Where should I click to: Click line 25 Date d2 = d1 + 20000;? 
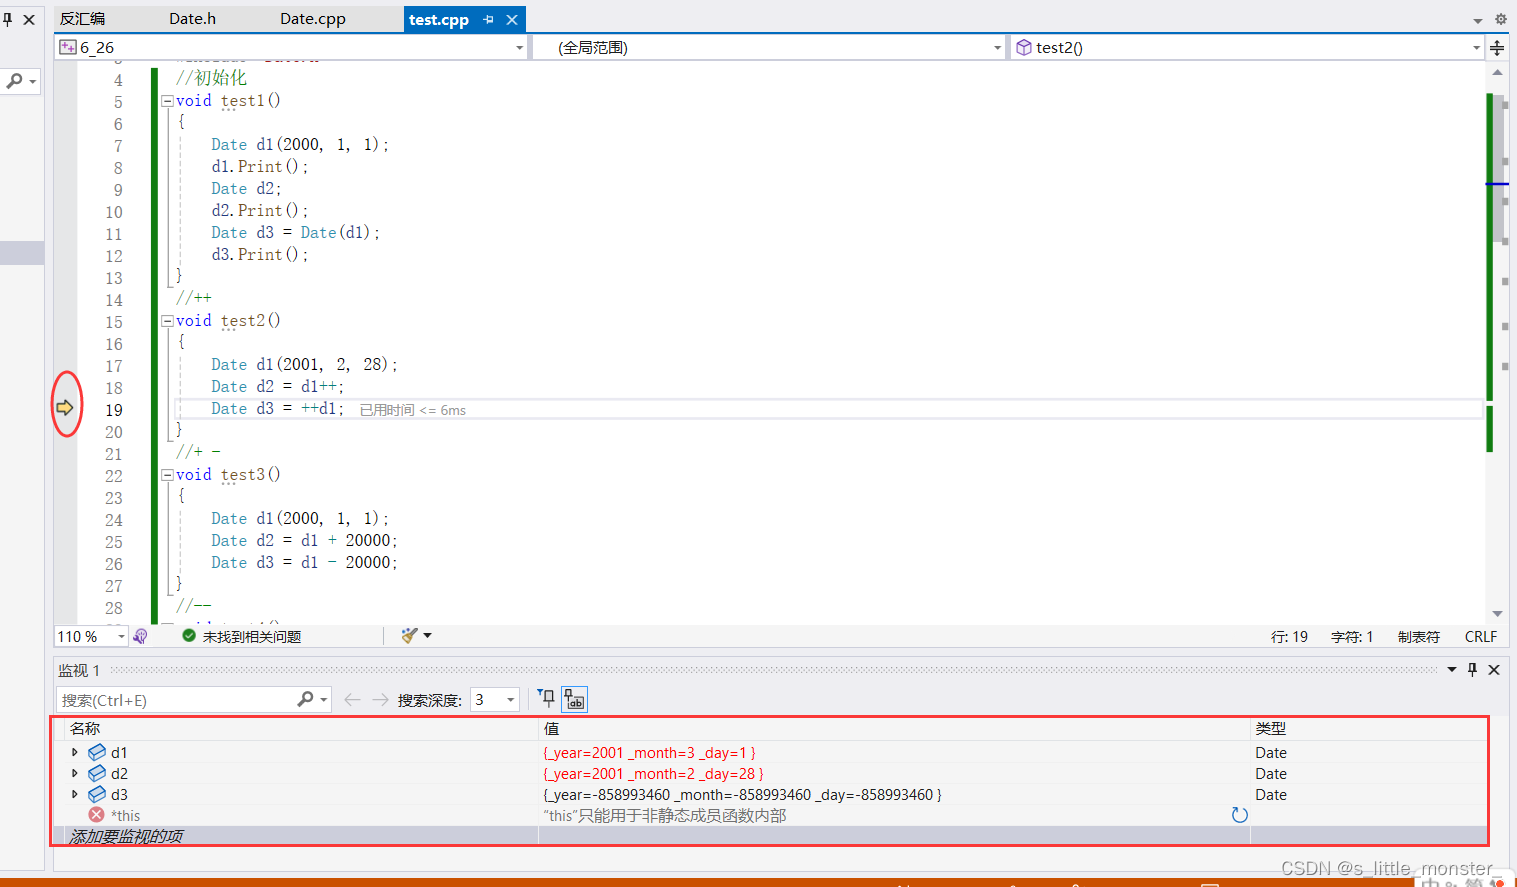coord(304,541)
